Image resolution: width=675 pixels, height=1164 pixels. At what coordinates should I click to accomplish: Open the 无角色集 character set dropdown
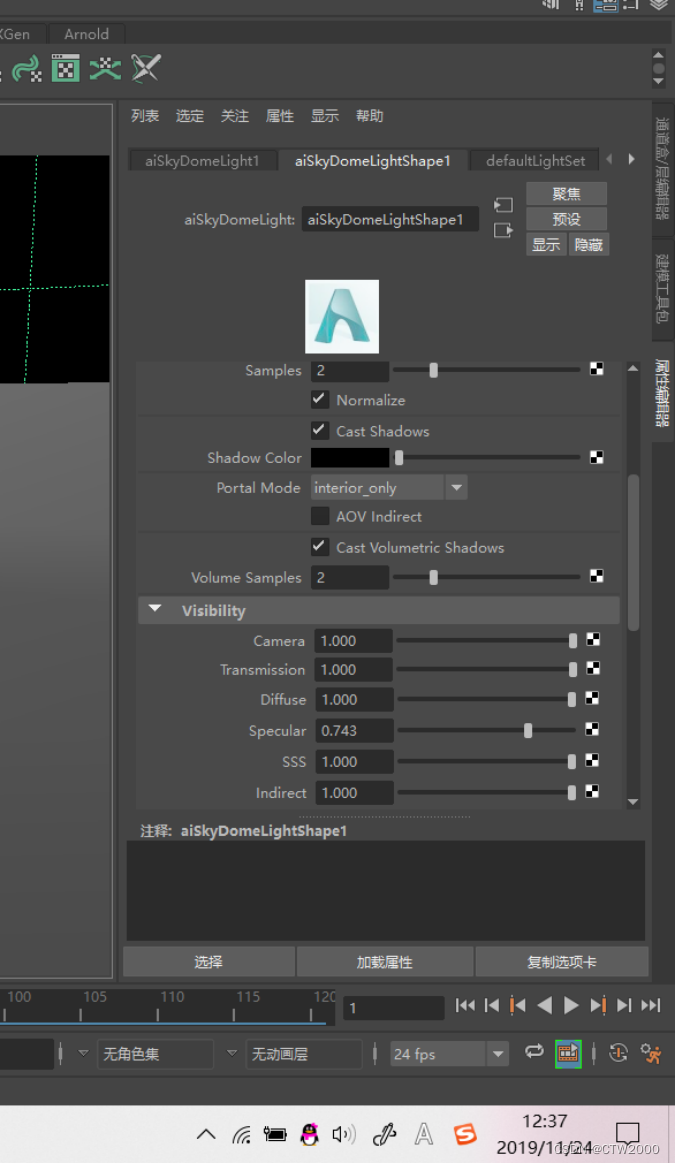click(x=155, y=1054)
